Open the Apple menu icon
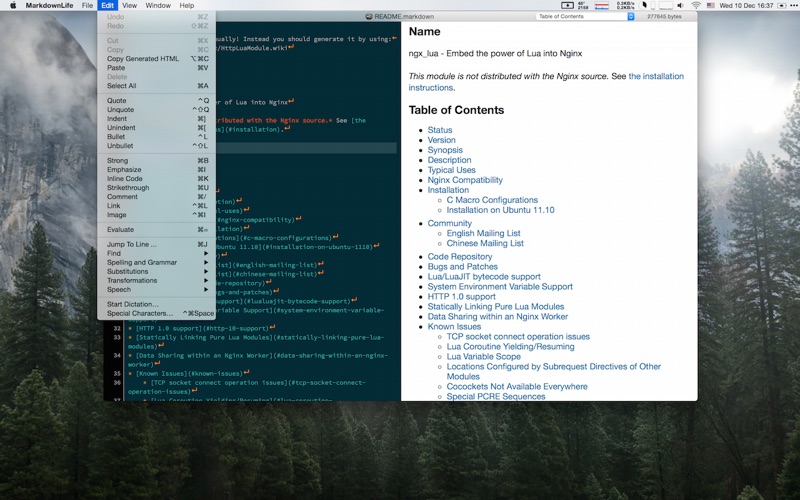Screen dimensions: 800x500 (x=13, y=5)
